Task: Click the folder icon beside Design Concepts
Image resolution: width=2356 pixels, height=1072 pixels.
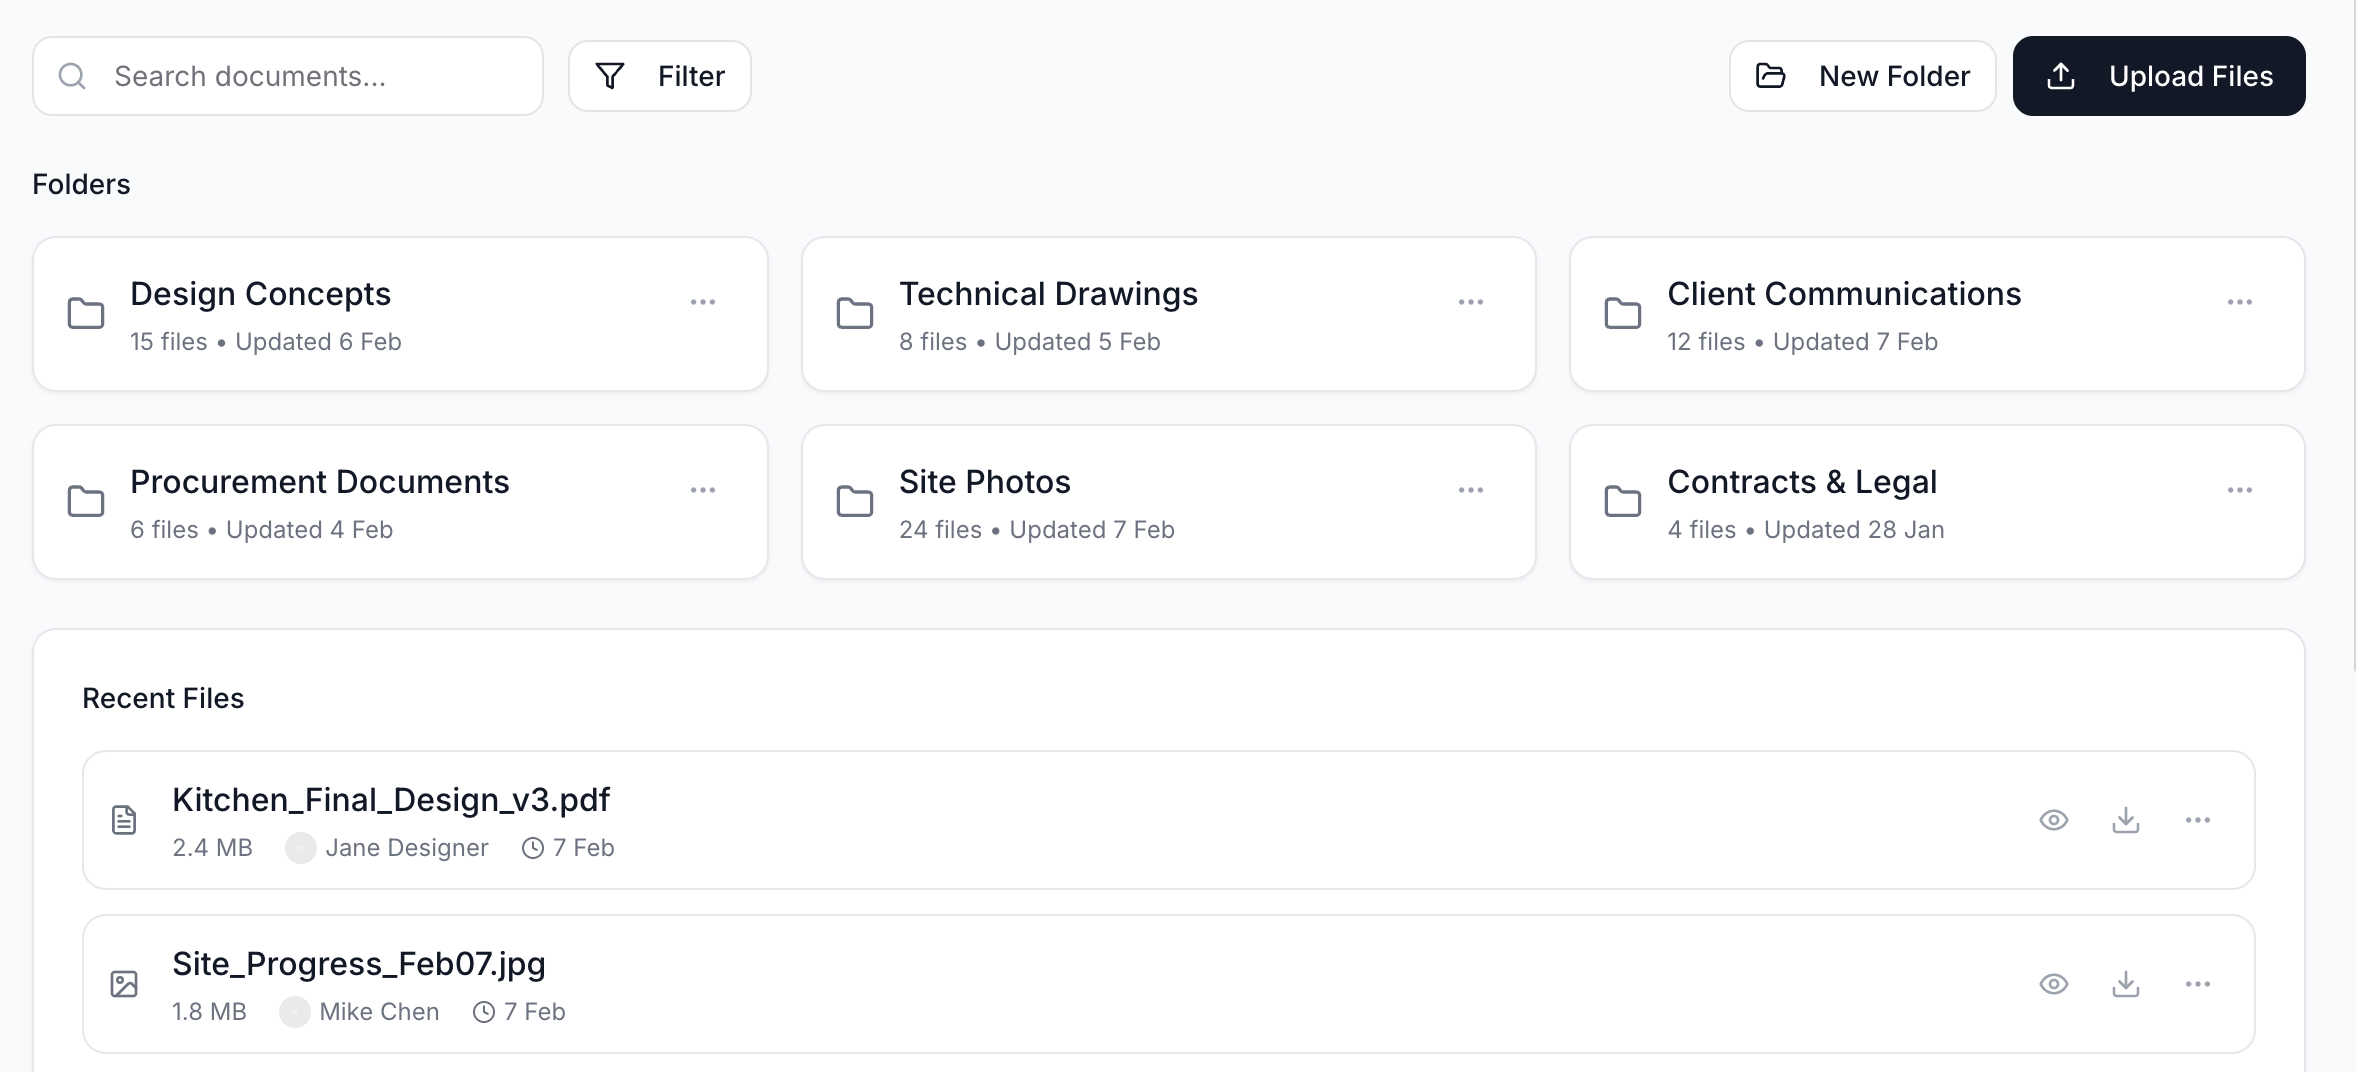Action: [x=86, y=313]
